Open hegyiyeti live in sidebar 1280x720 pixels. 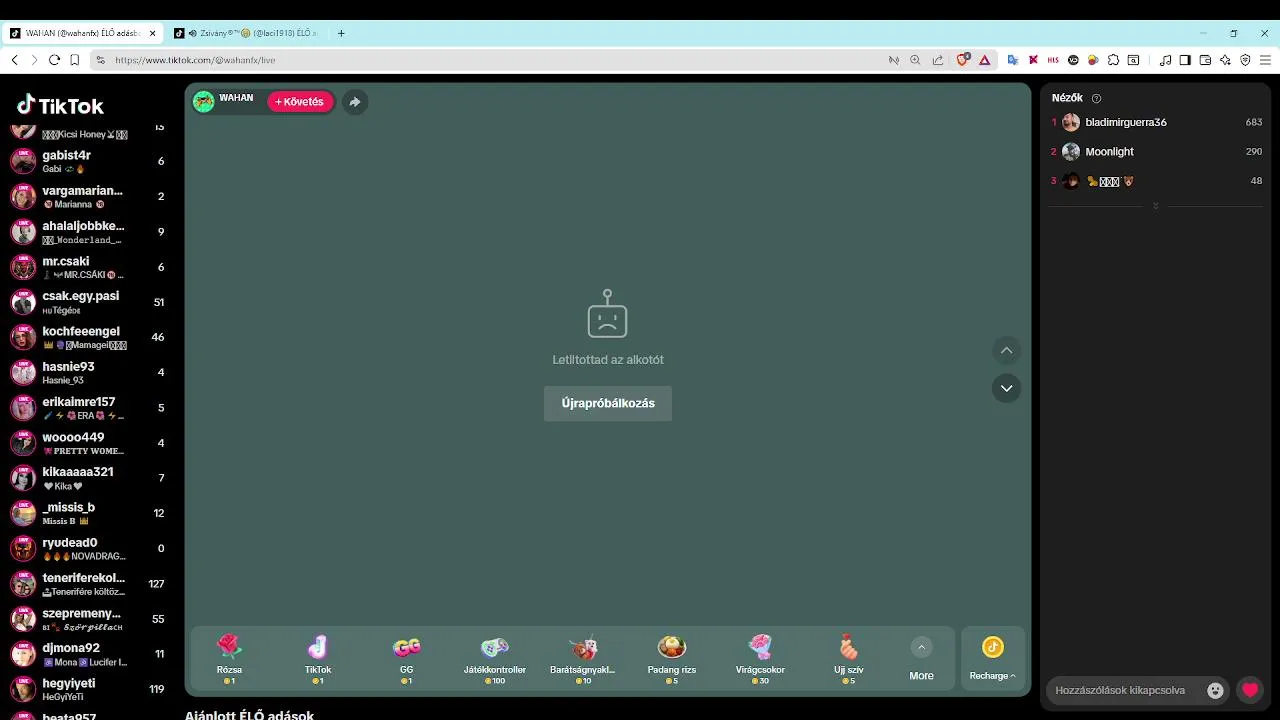88,689
